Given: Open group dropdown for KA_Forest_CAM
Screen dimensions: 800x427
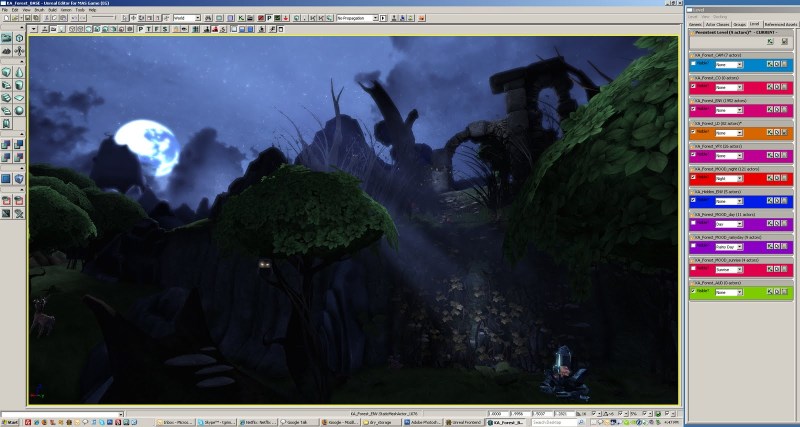Looking at the screenshot, I should click(729, 65).
